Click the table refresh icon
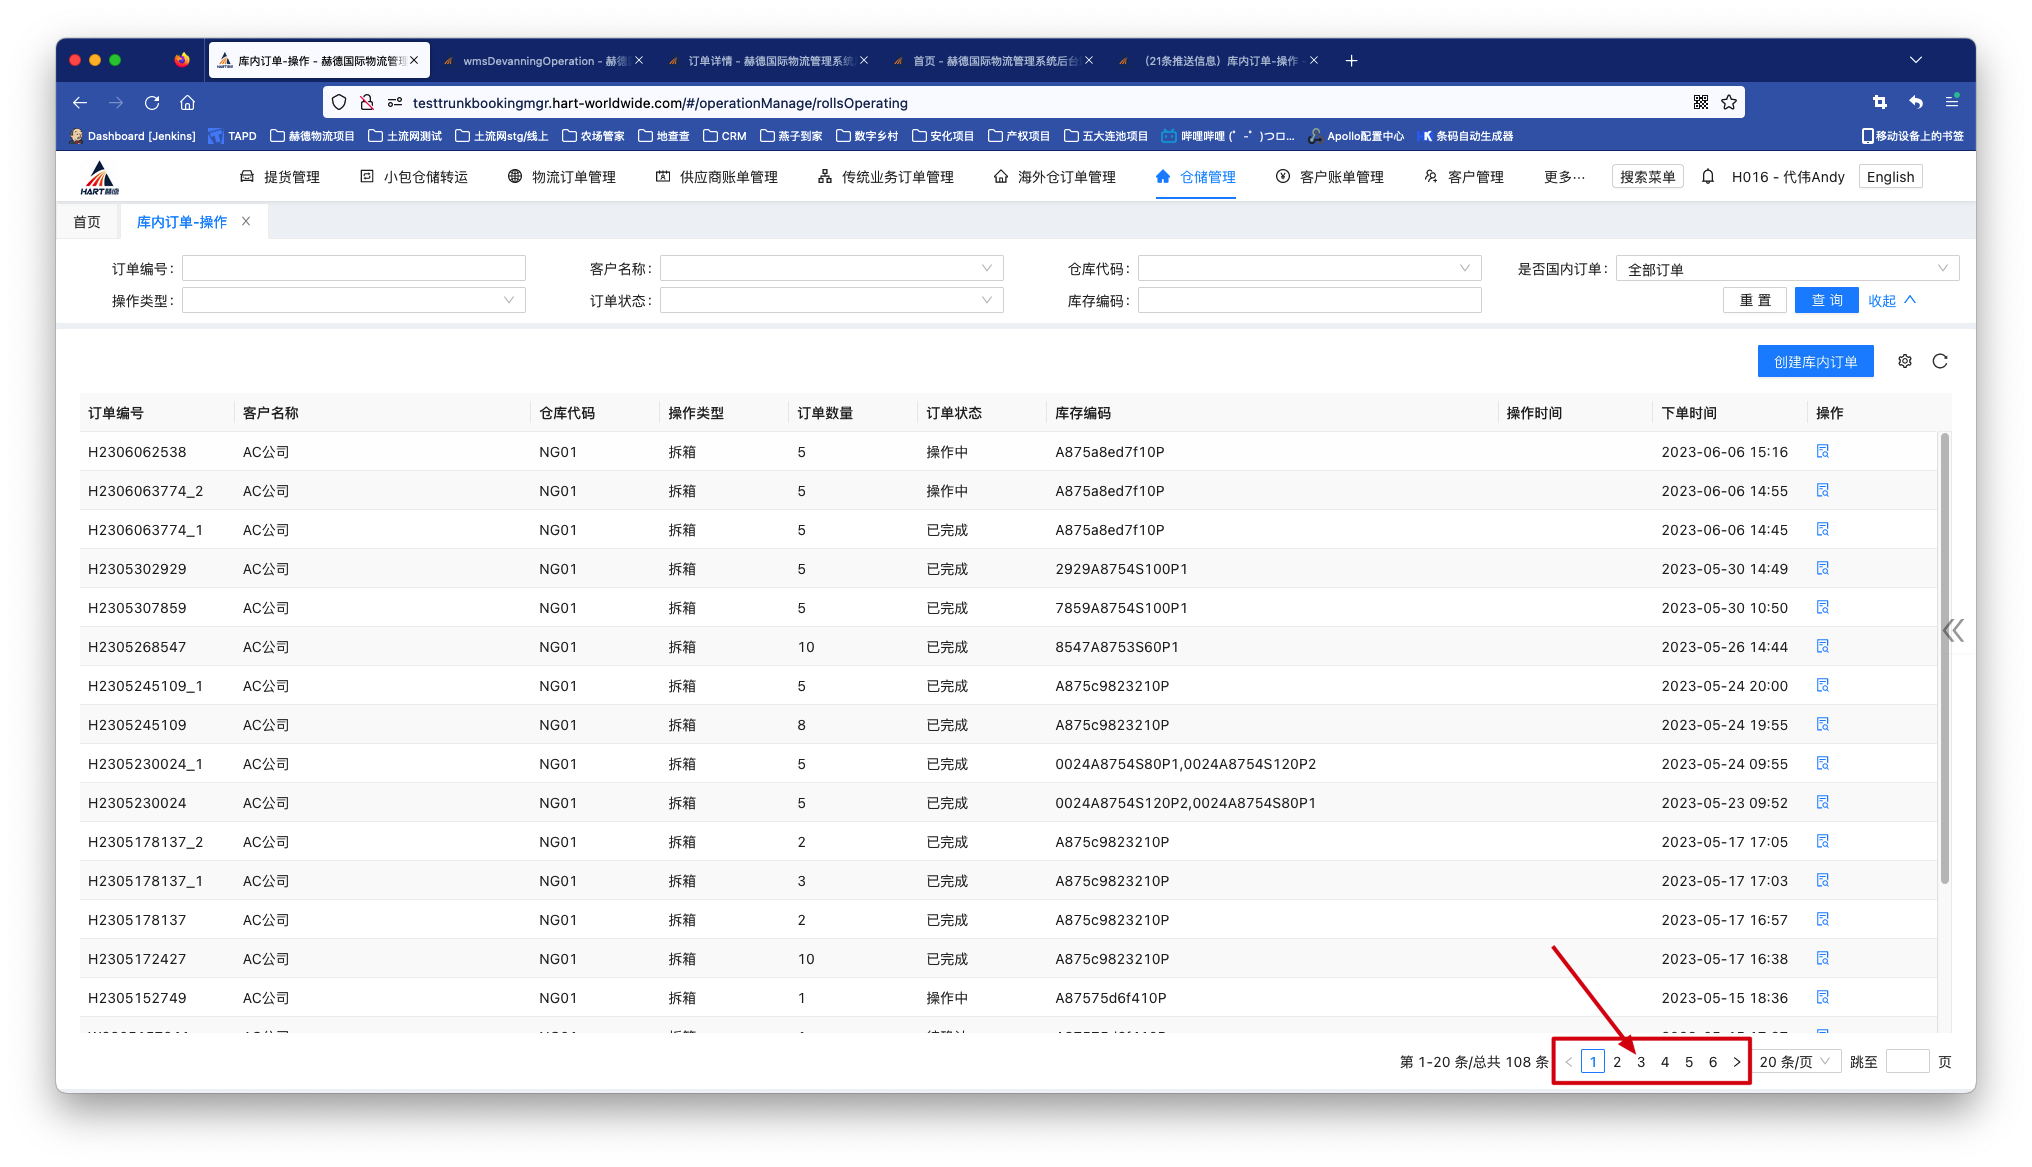Screen dimensions: 2032x1167 pyautogui.click(x=1940, y=361)
